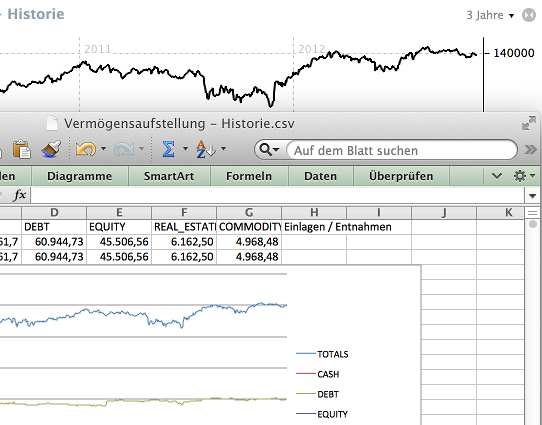Screen dimensions: 542x425
Task: Open the Formeln ribbon tab
Action: coord(249,176)
